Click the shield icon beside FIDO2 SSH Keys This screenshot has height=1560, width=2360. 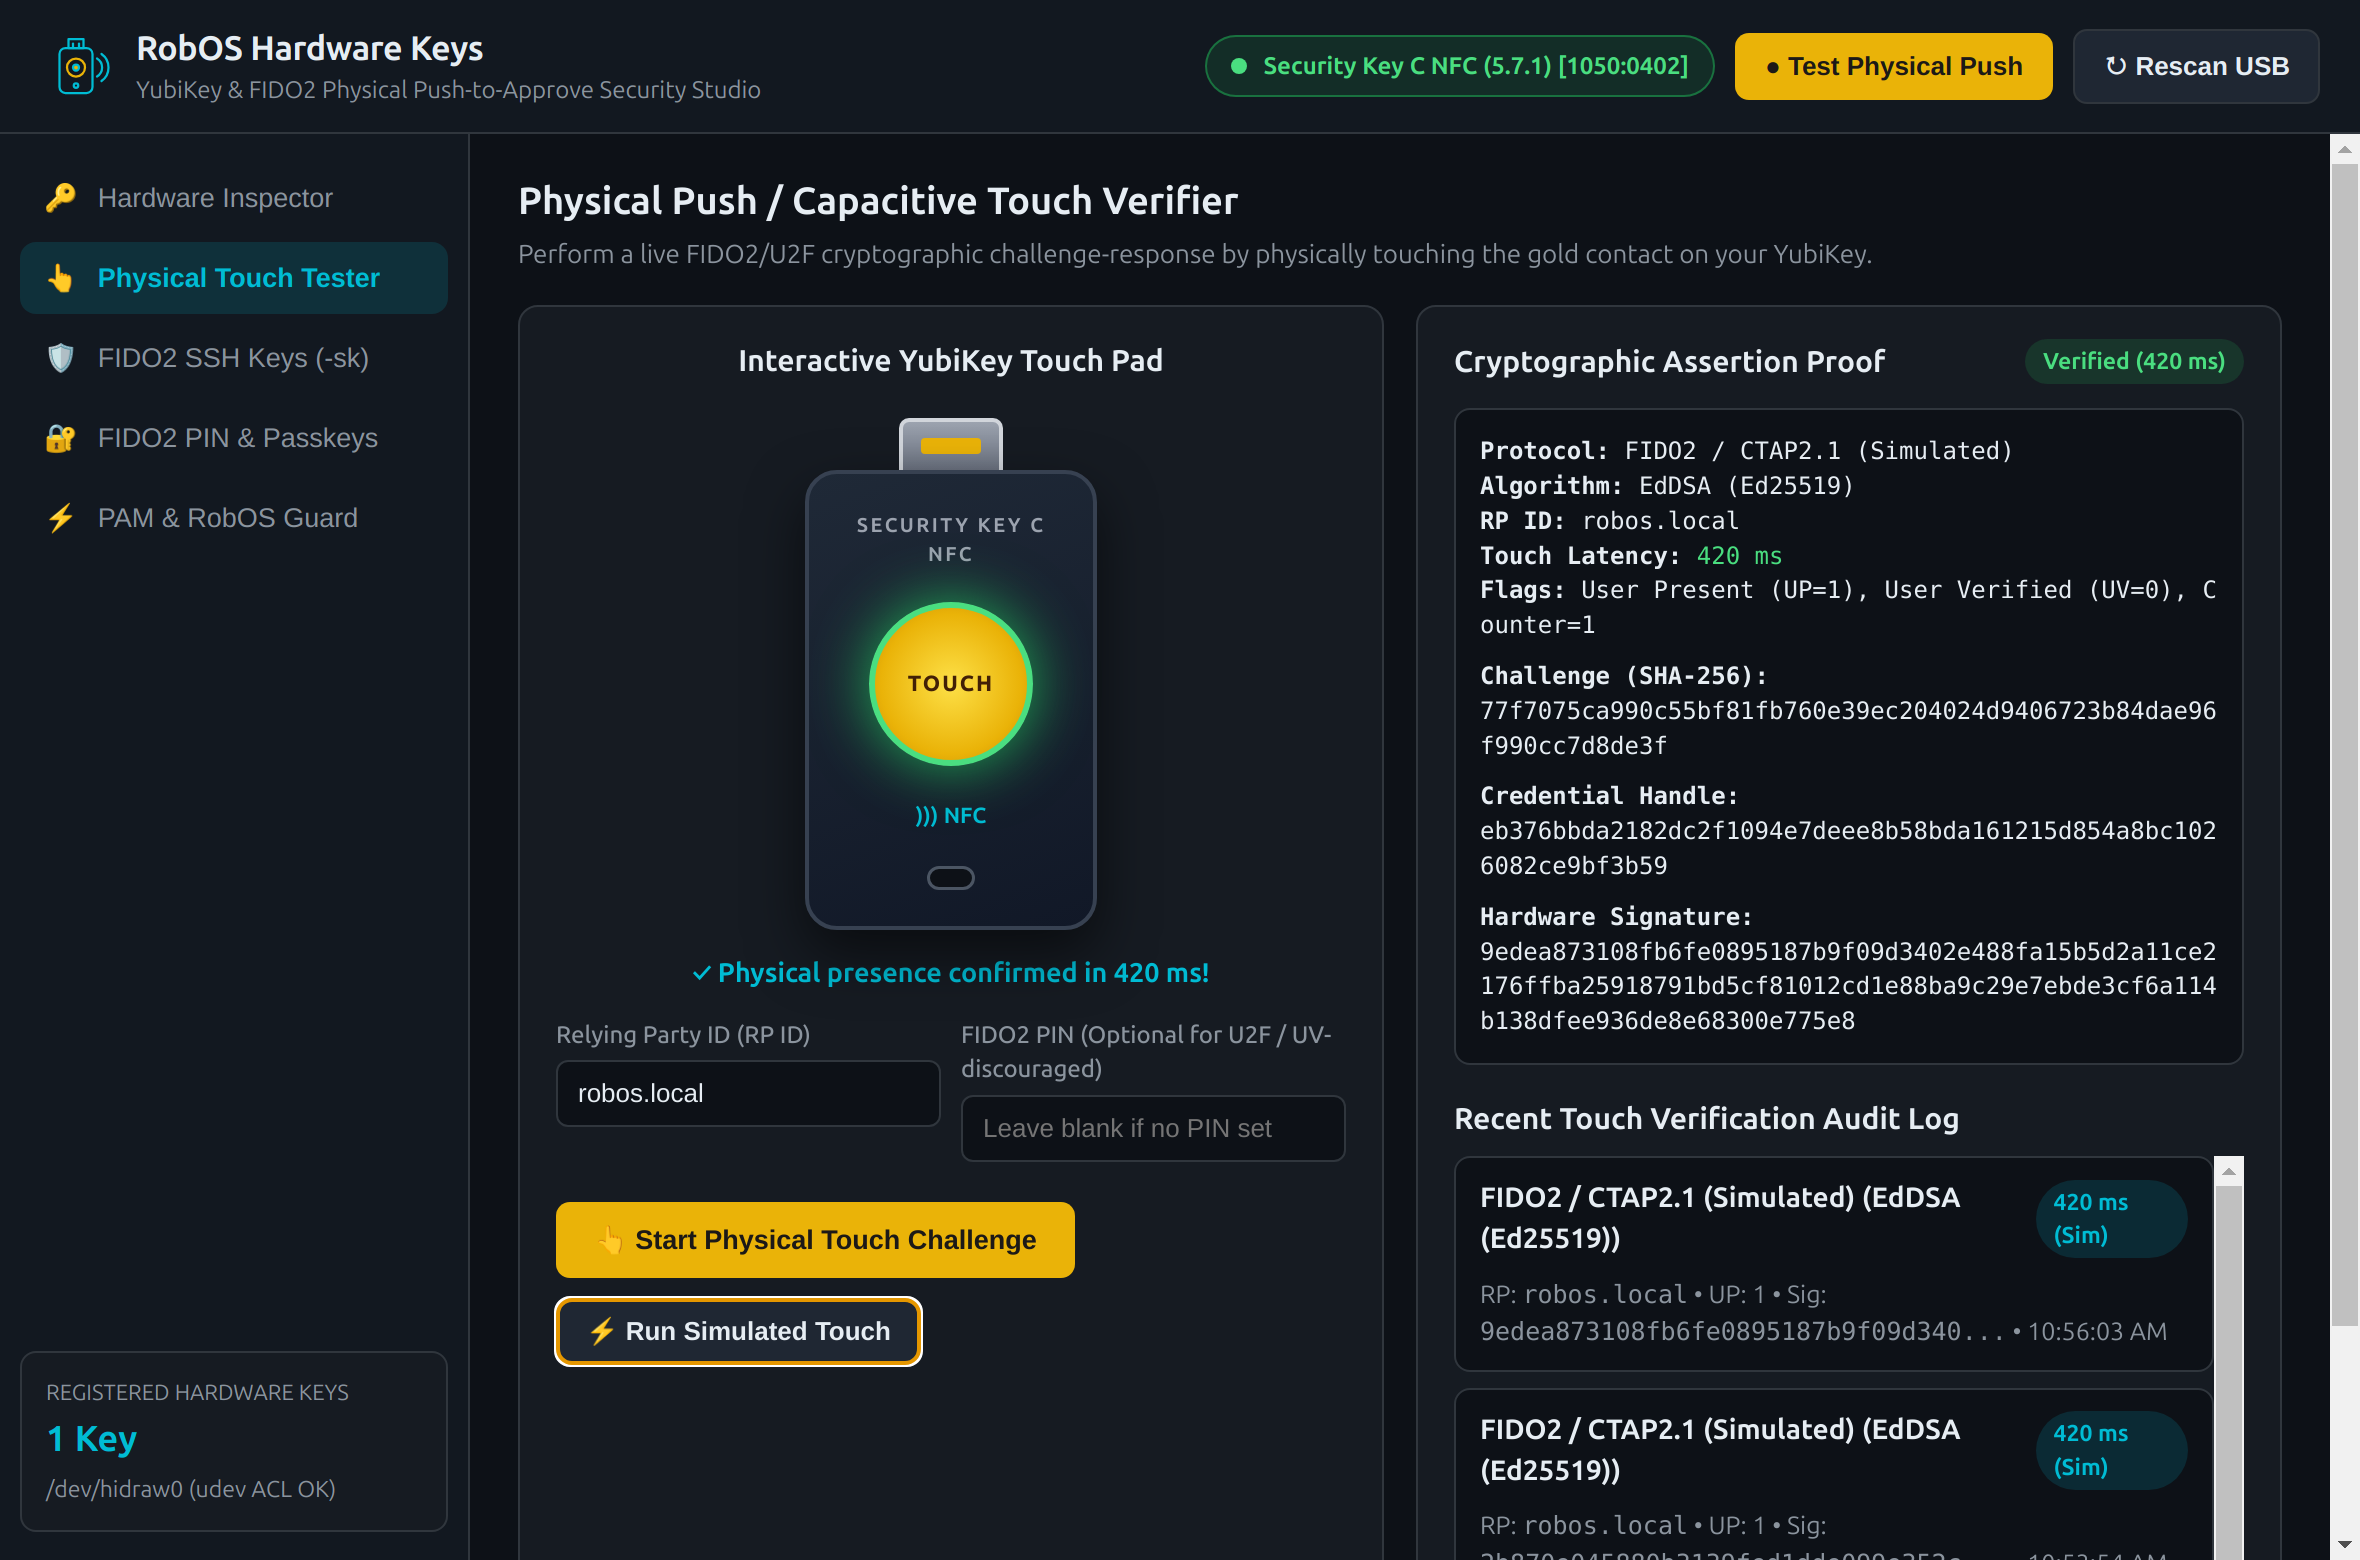[61, 358]
